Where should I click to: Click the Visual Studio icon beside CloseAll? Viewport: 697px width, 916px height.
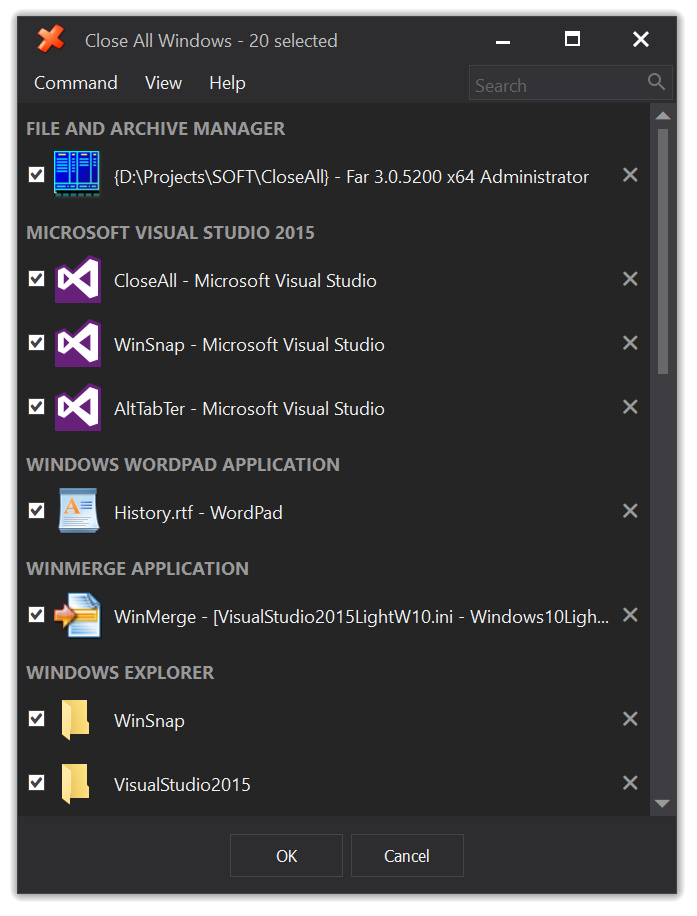tap(78, 279)
